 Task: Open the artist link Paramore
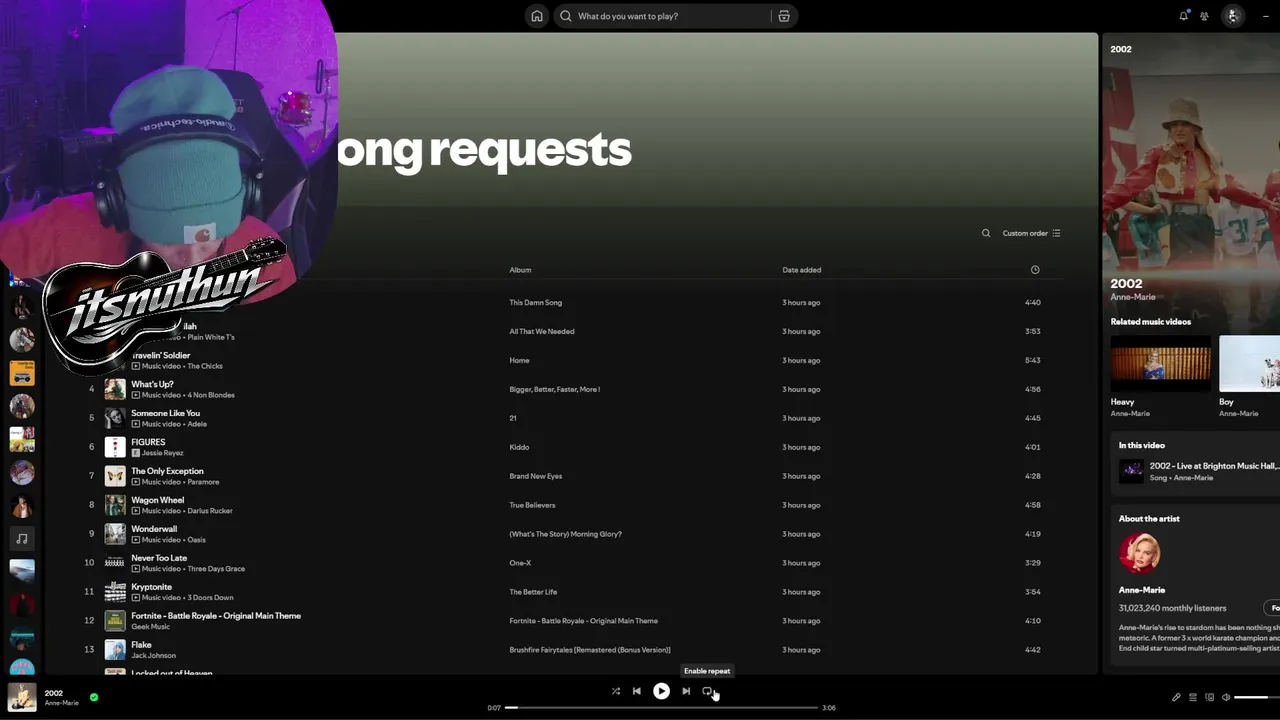click(x=202, y=482)
